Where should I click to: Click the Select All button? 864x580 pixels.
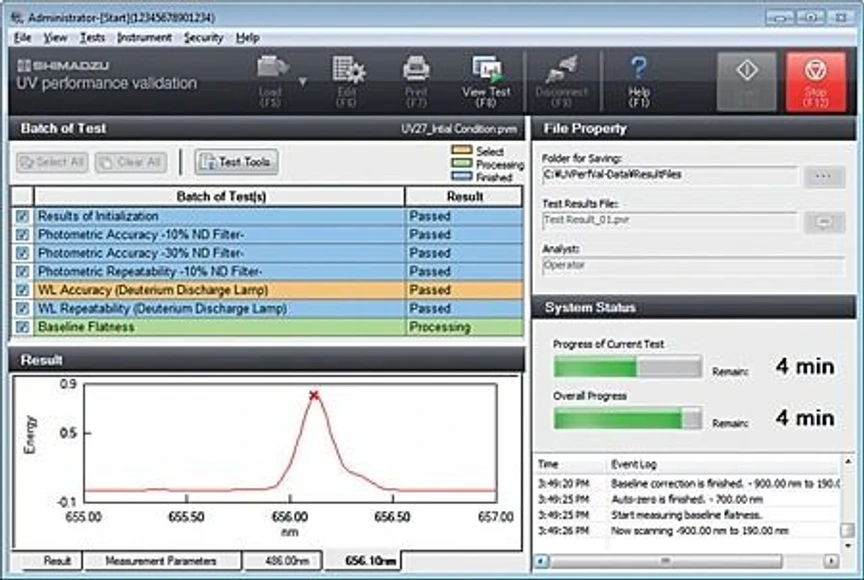pyautogui.click(x=49, y=162)
